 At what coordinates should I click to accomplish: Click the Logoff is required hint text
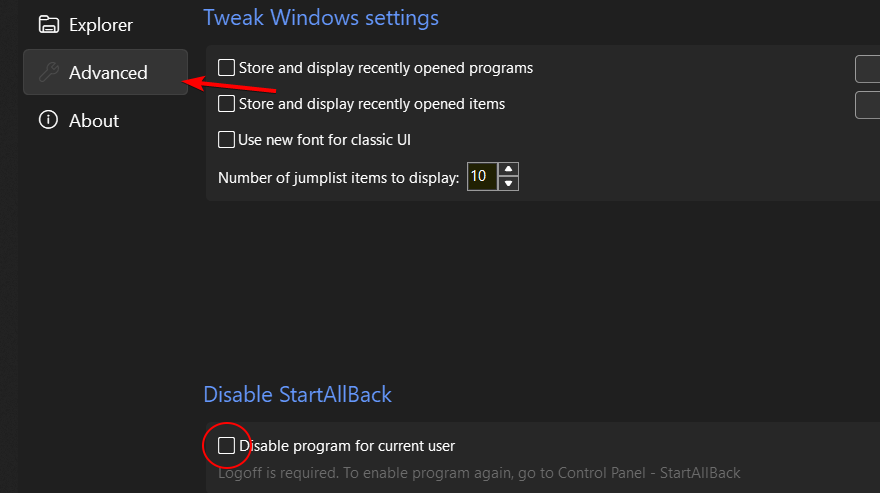coord(479,473)
